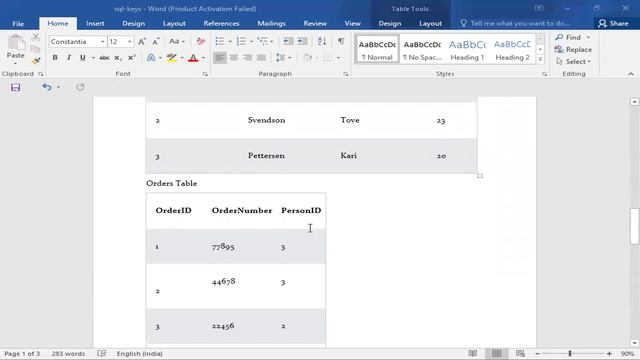The height and width of the screenshot is (360, 640).
Task: Align text to the left
Action: click(x=220, y=58)
